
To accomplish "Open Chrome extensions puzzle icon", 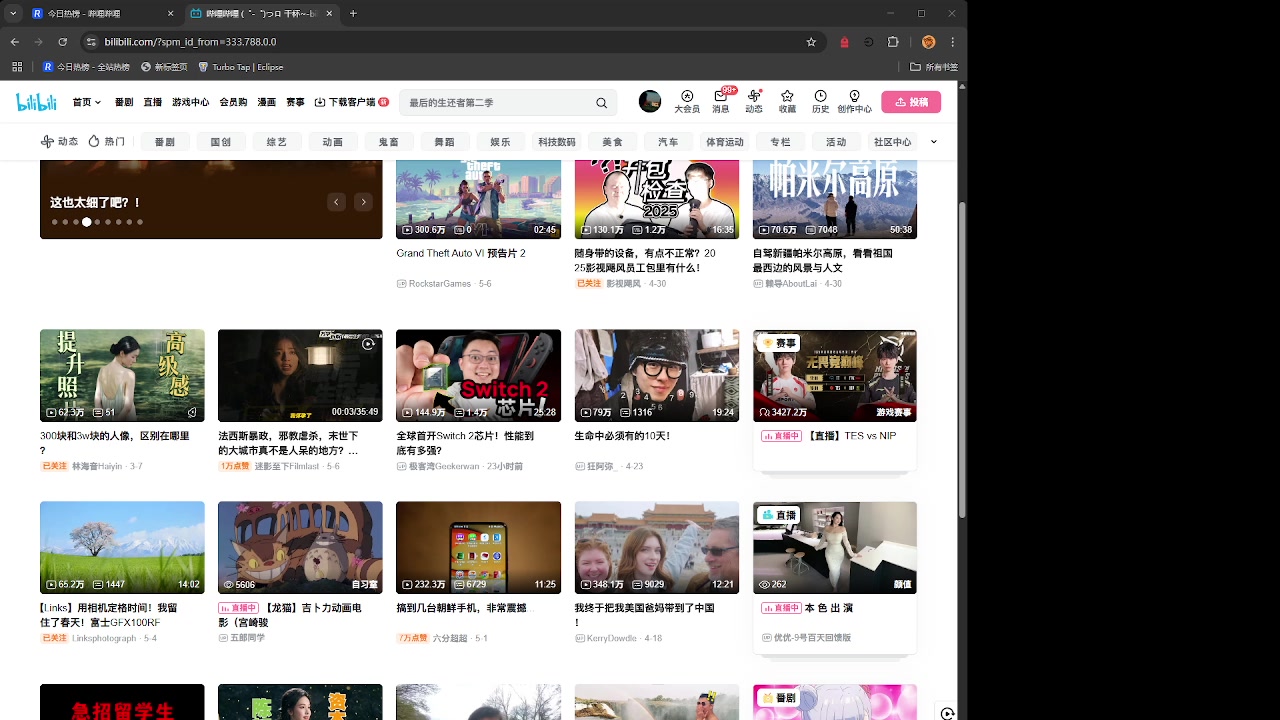I will pyautogui.click(x=893, y=42).
